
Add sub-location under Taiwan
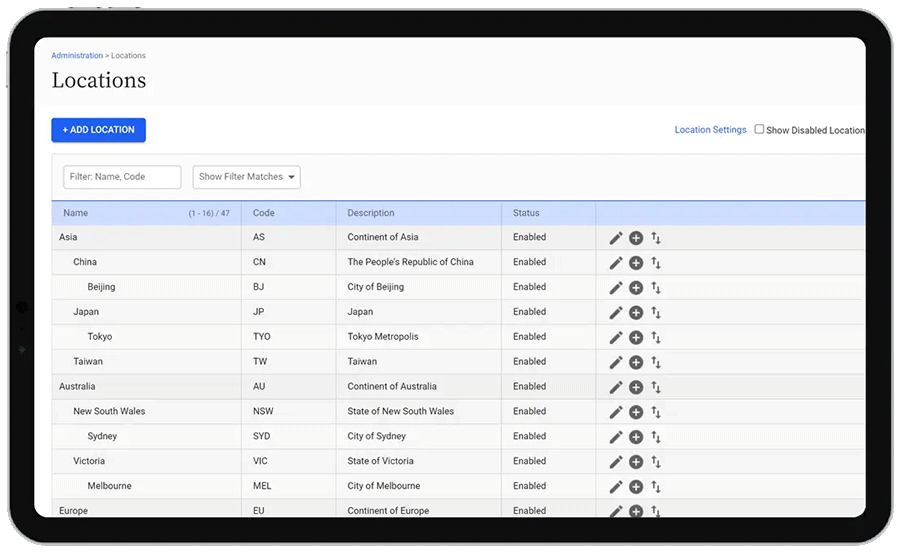tap(636, 362)
